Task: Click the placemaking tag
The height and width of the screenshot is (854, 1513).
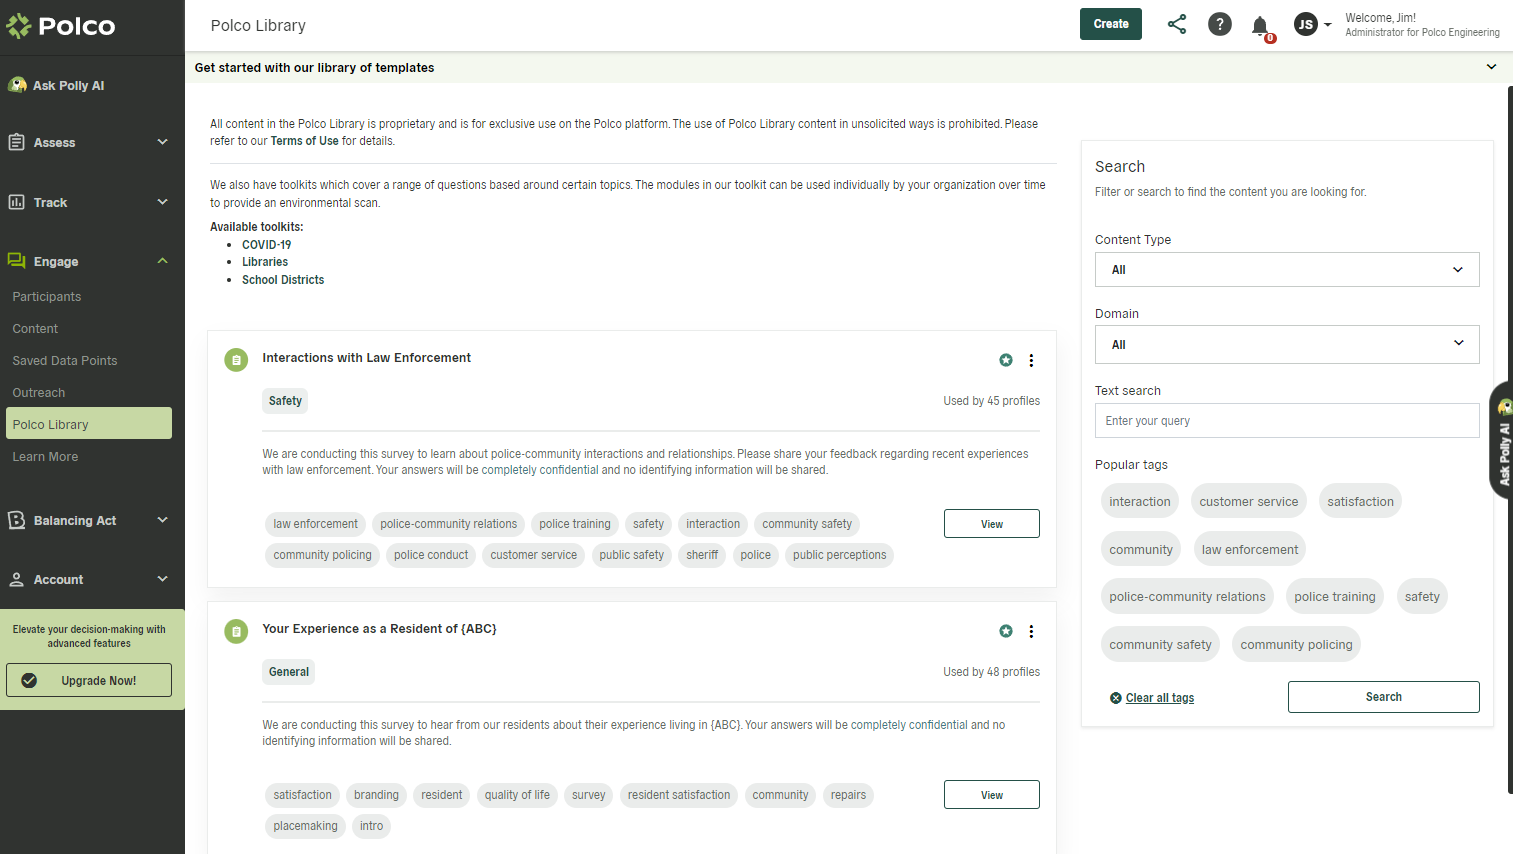Action: tap(306, 826)
